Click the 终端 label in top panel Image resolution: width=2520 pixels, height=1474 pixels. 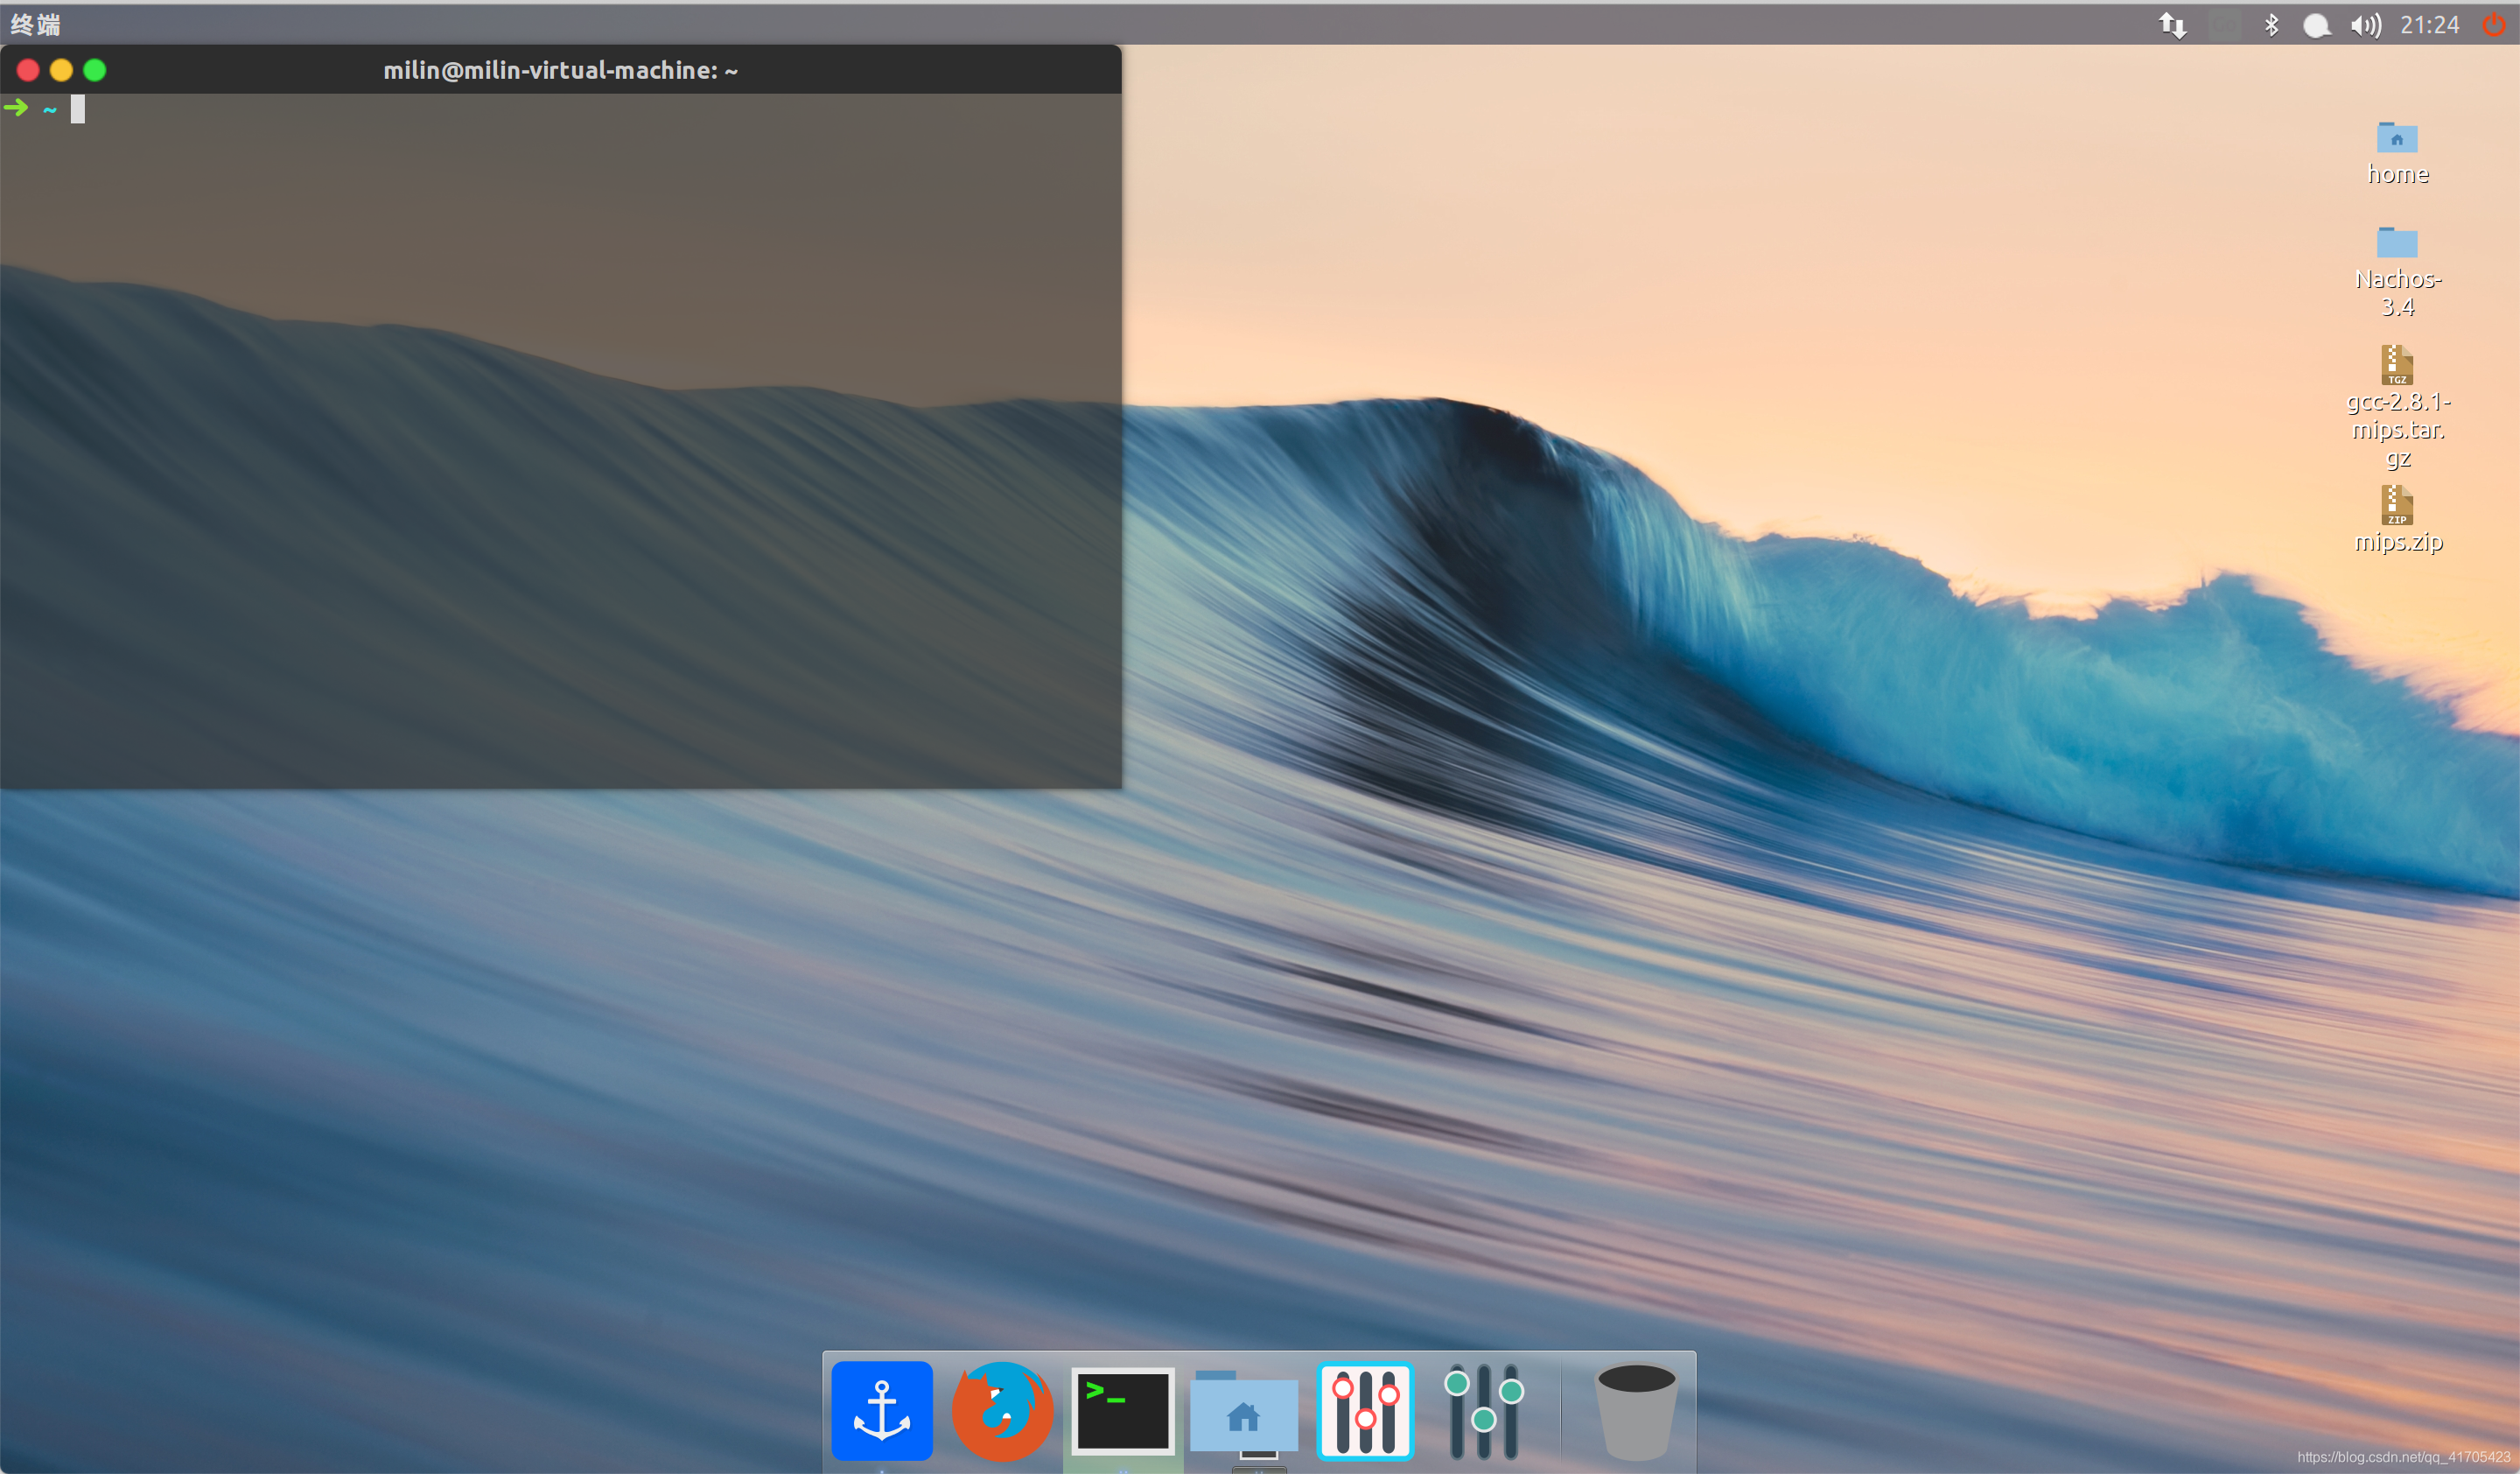[36, 25]
